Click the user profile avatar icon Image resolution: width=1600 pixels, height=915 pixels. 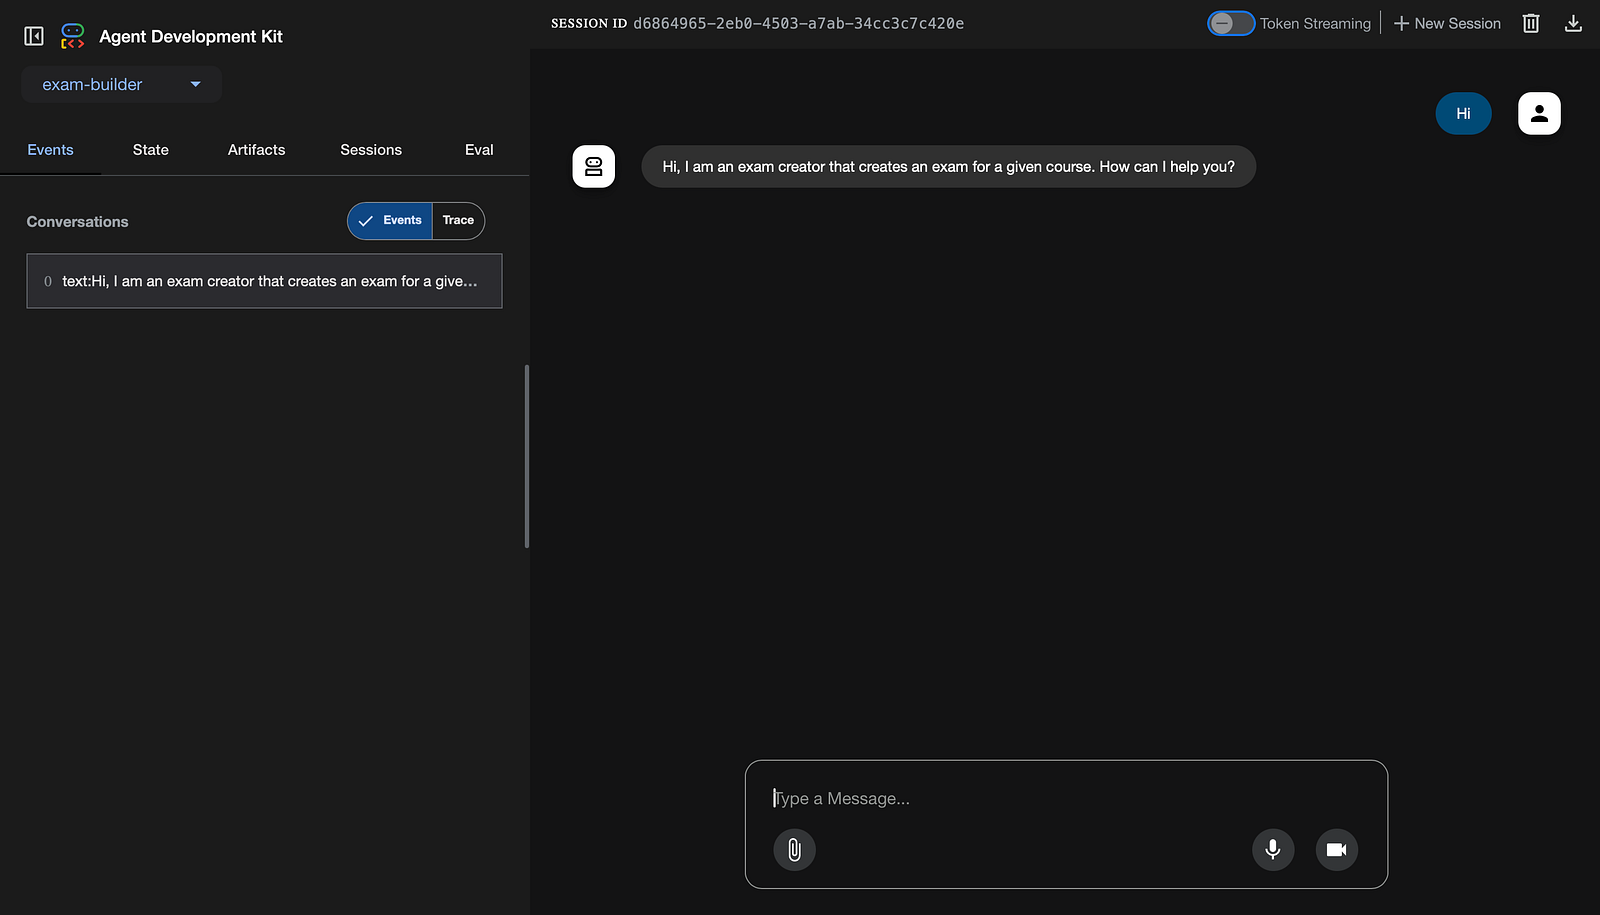pos(1539,113)
